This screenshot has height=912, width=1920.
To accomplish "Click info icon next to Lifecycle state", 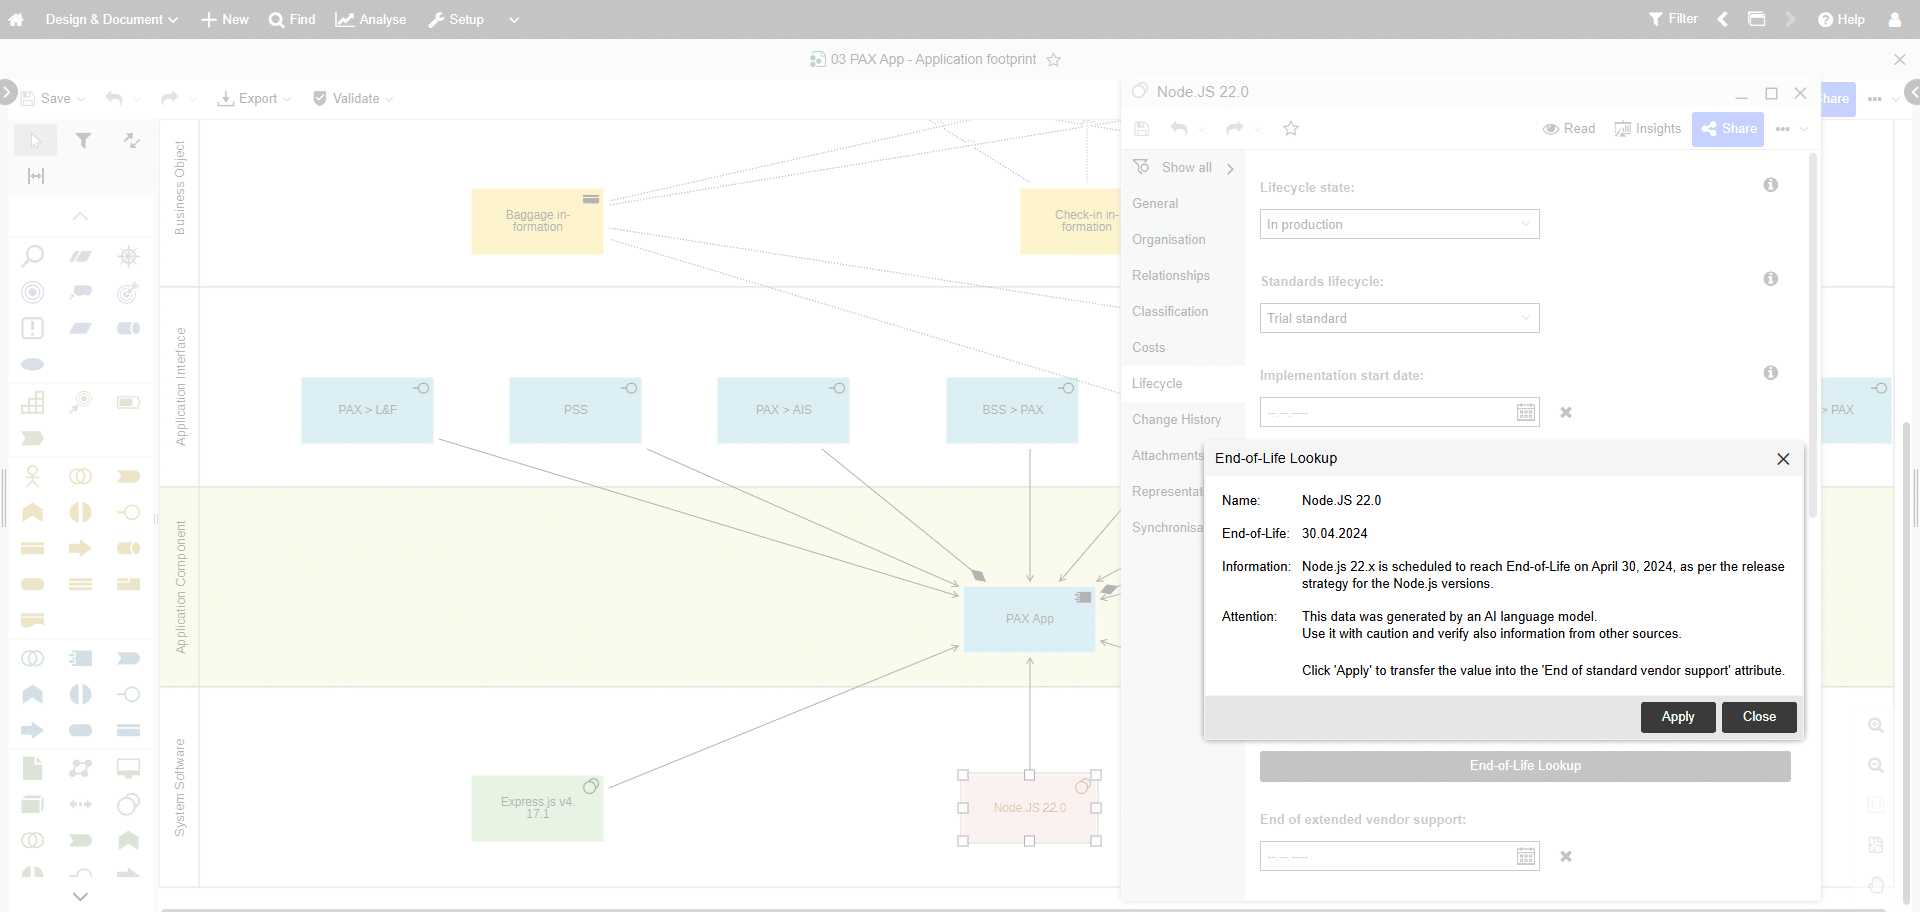I will click(x=1770, y=185).
